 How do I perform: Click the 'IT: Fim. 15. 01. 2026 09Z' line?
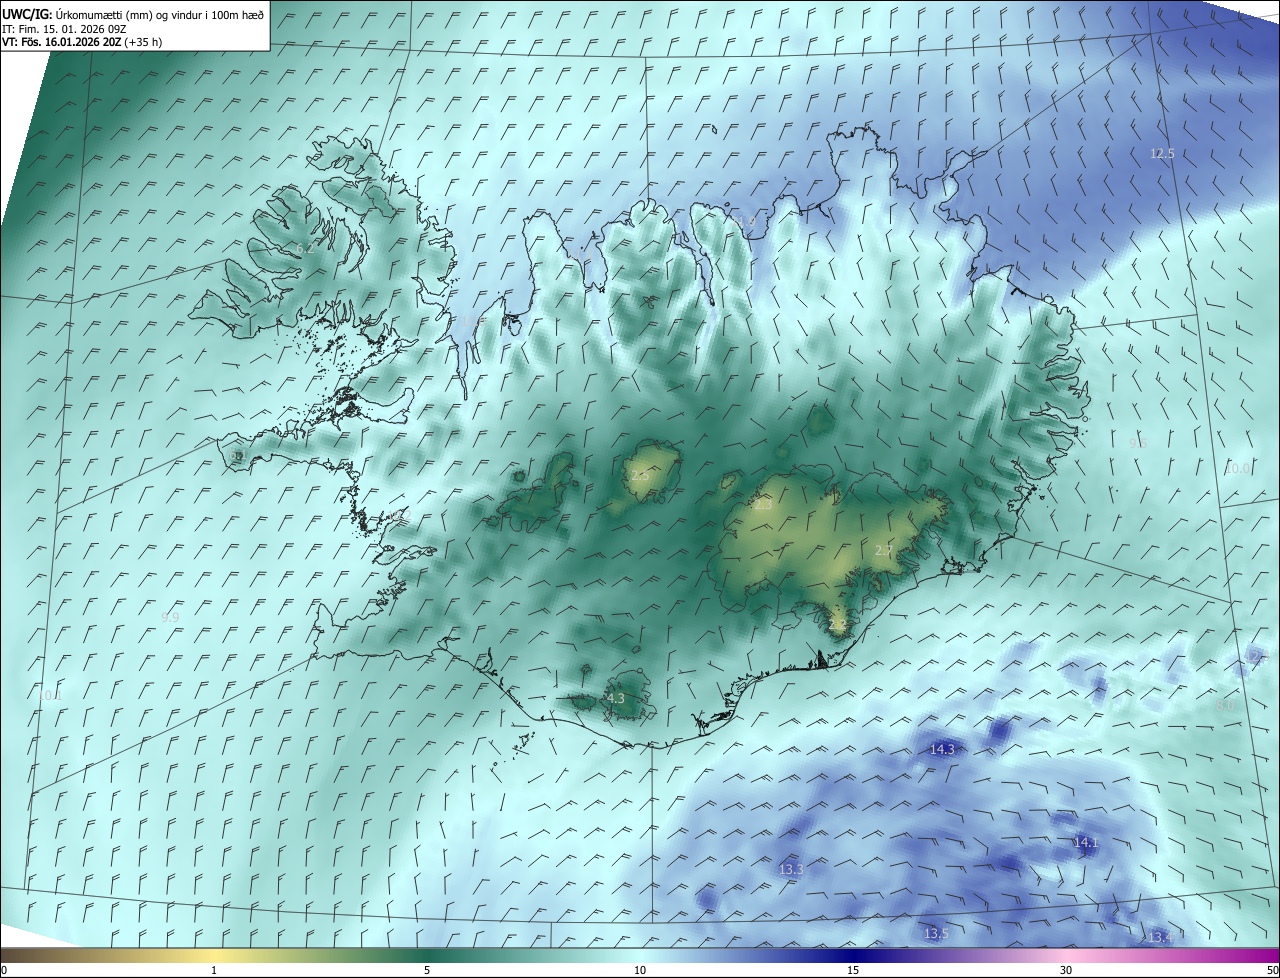(x=65, y=28)
